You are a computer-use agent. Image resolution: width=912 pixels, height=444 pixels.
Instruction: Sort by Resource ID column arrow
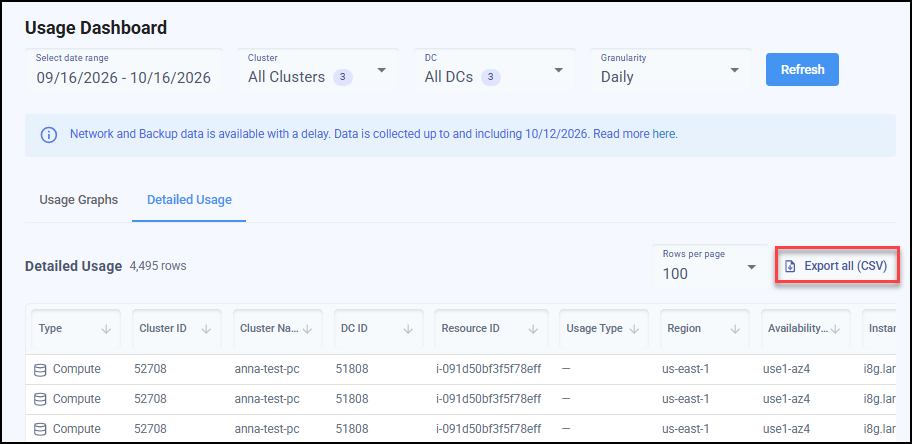click(x=533, y=329)
